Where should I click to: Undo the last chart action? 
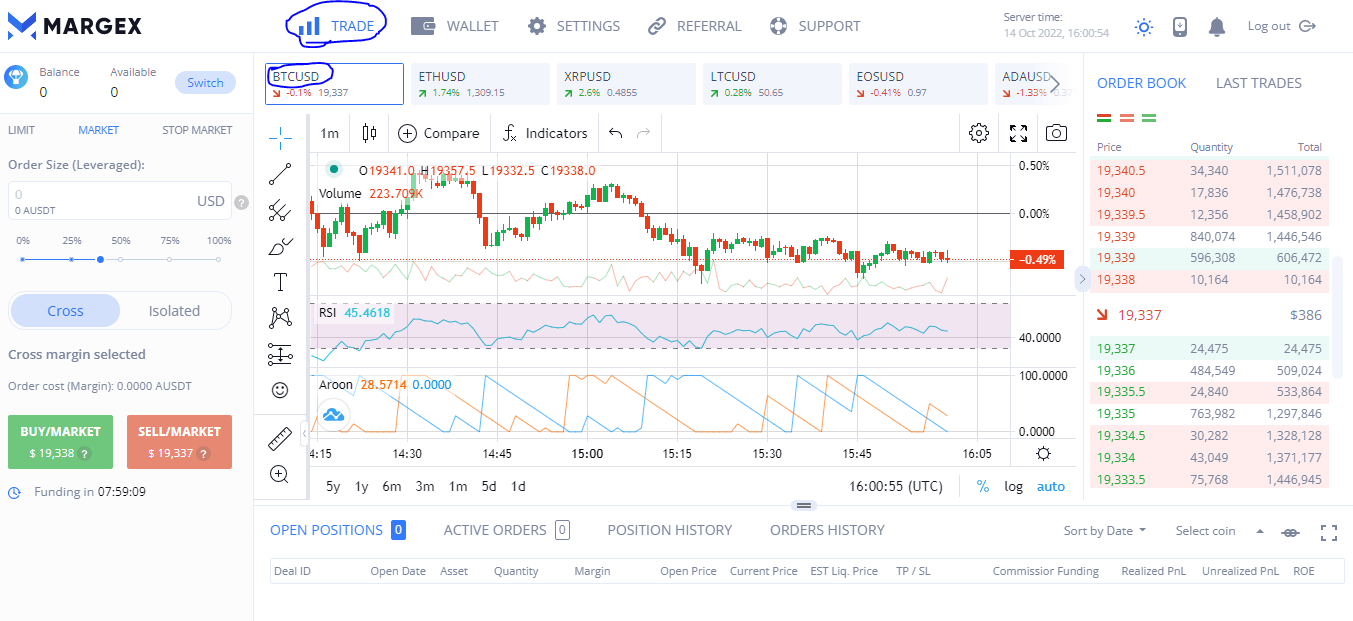pos(616,133)
